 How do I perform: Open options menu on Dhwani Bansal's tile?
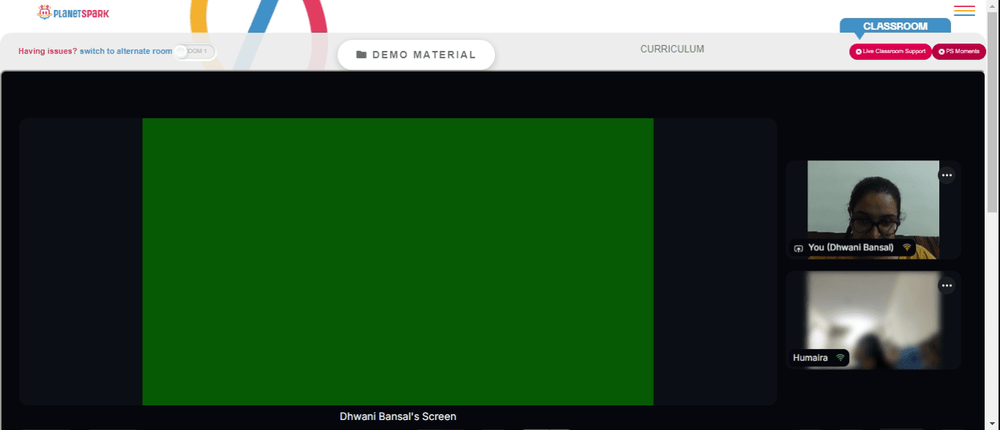point(946,175)
